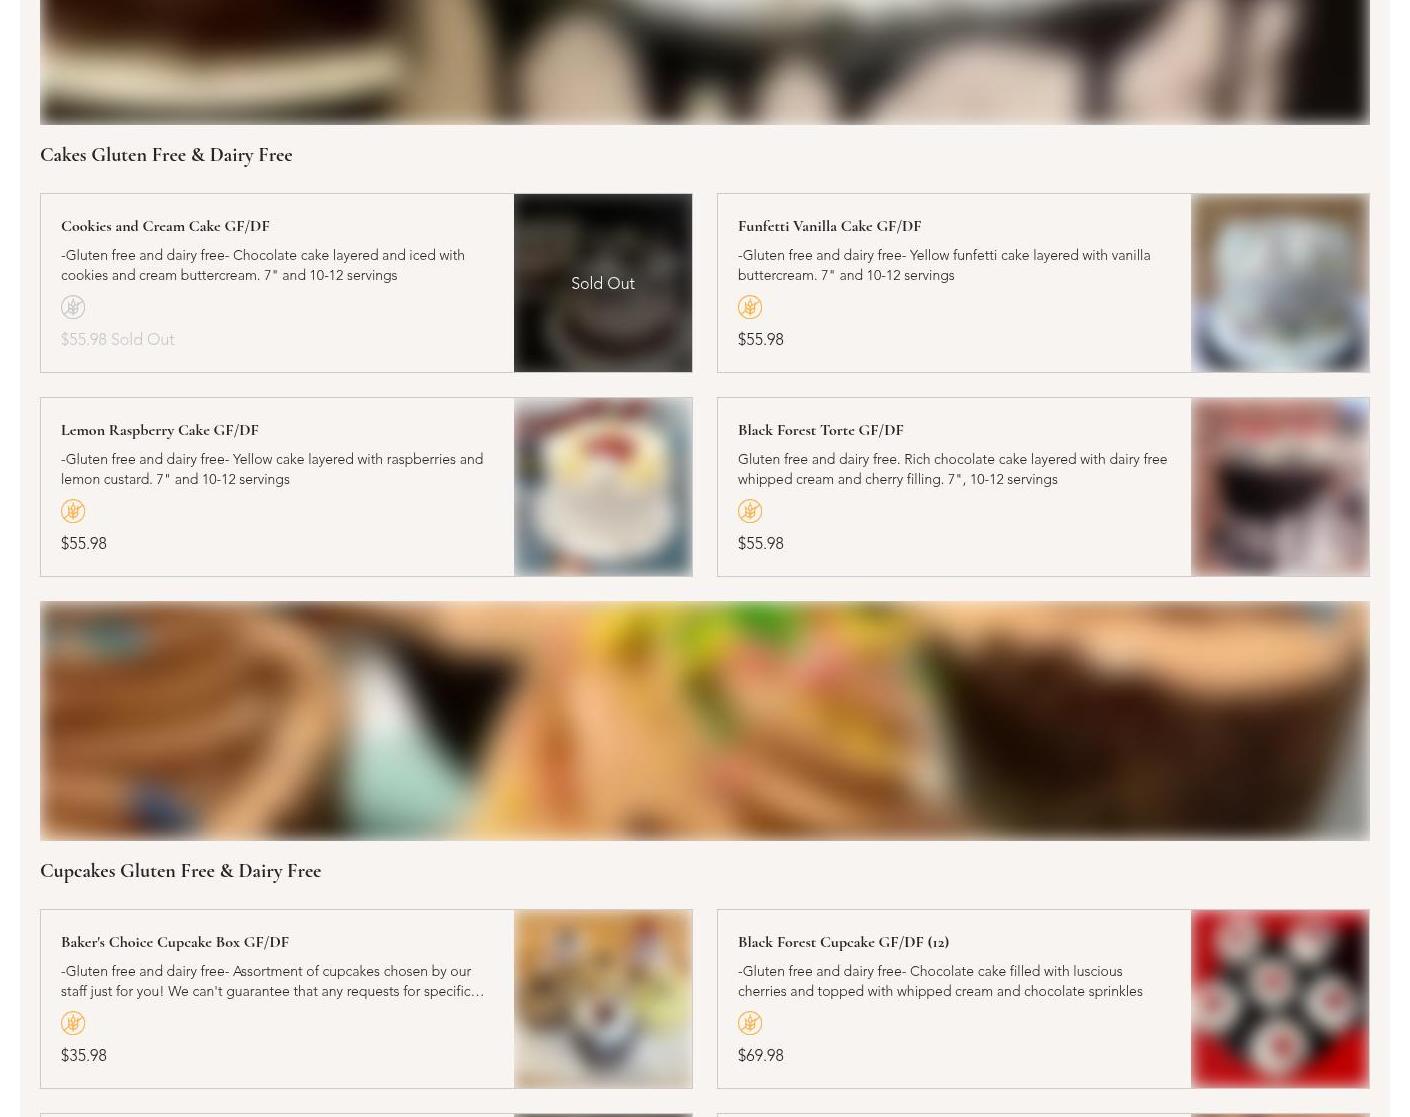
Task: Click the Black Forest Cupcake photo
Action: click(x=1280, y=999)
